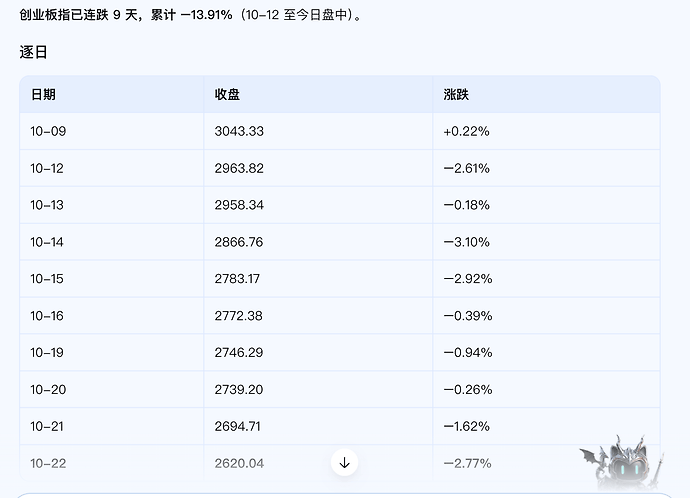Screen dimensions: 690x498
Task: Click the scroll-to-bottom arrow button
Action: click(x=345, y=462)
